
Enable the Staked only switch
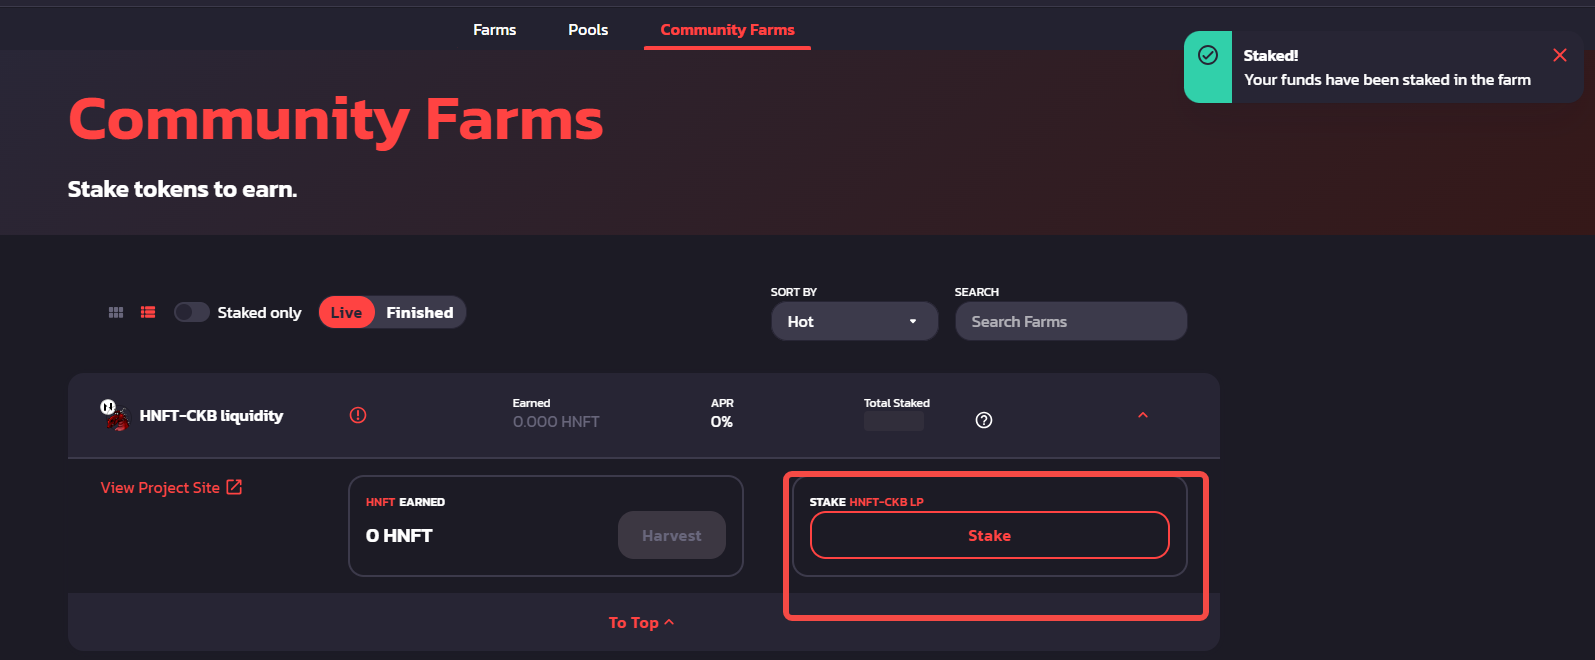click(x=192, y=313)
